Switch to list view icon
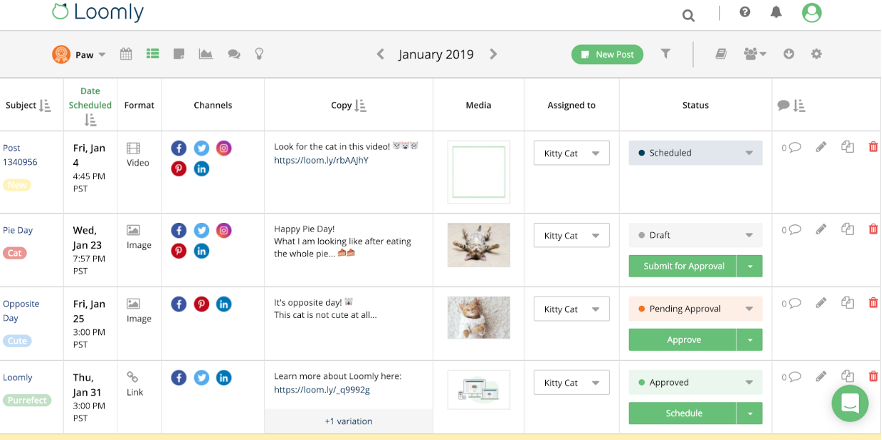Screen dimensions: 882x440 tap(153, 54)
